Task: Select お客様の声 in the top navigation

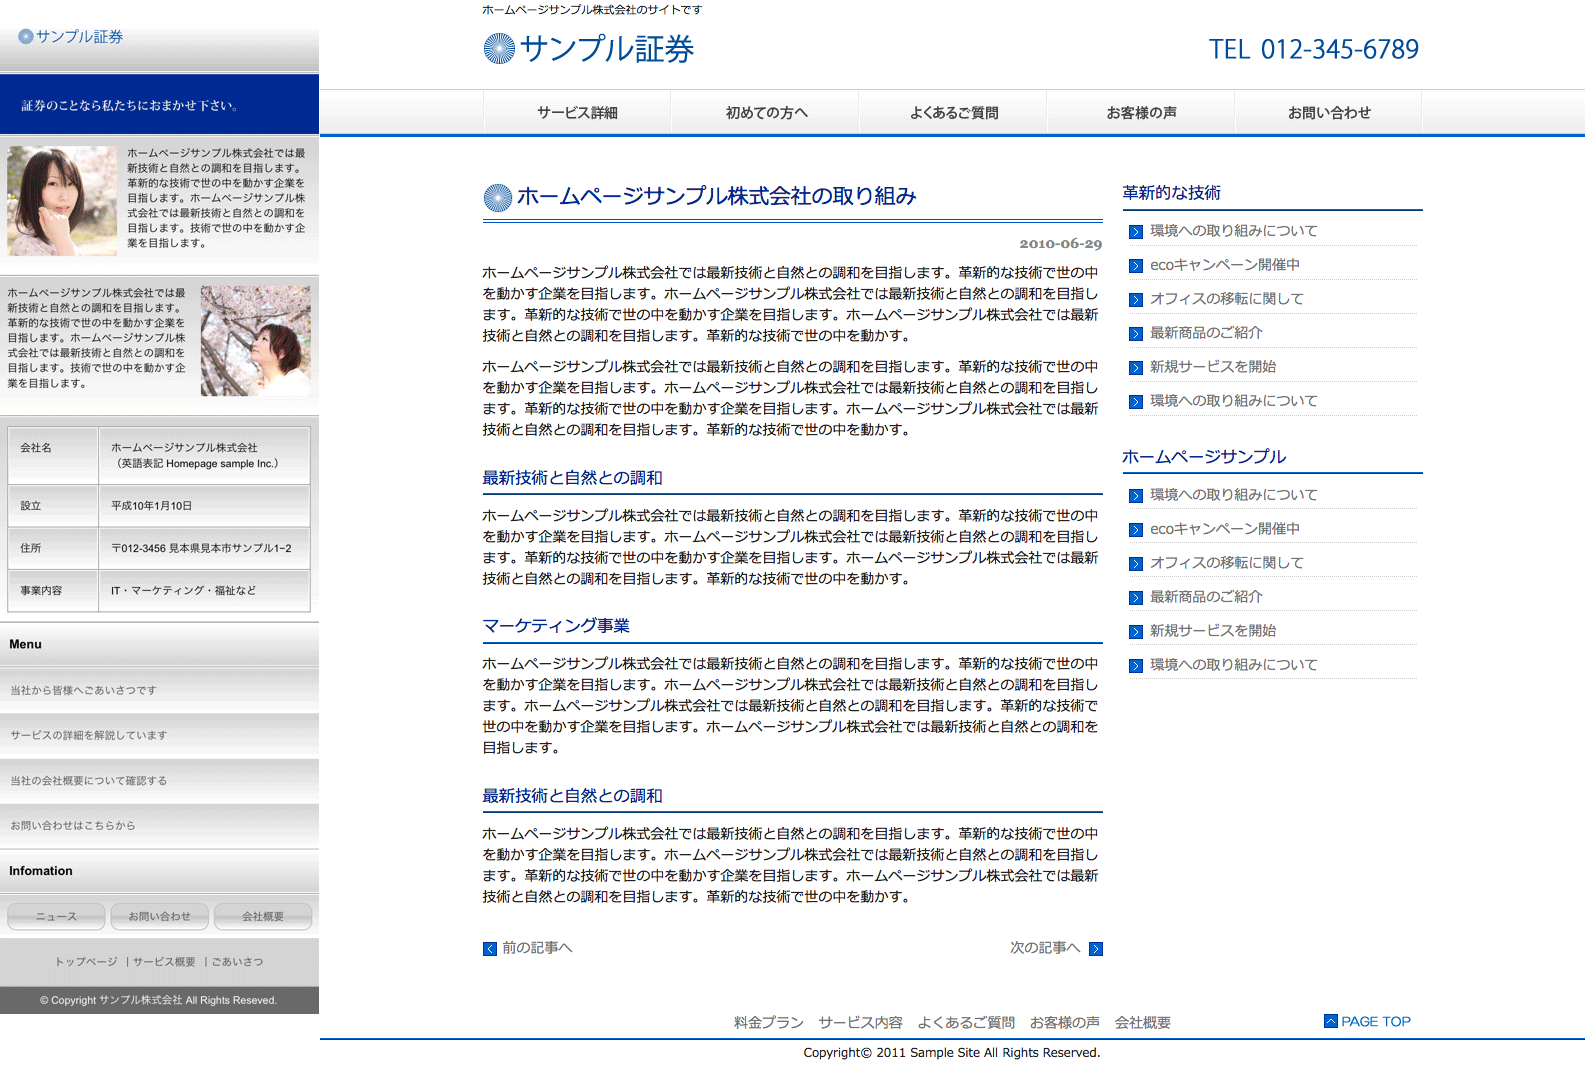Action: (1141, 113)
